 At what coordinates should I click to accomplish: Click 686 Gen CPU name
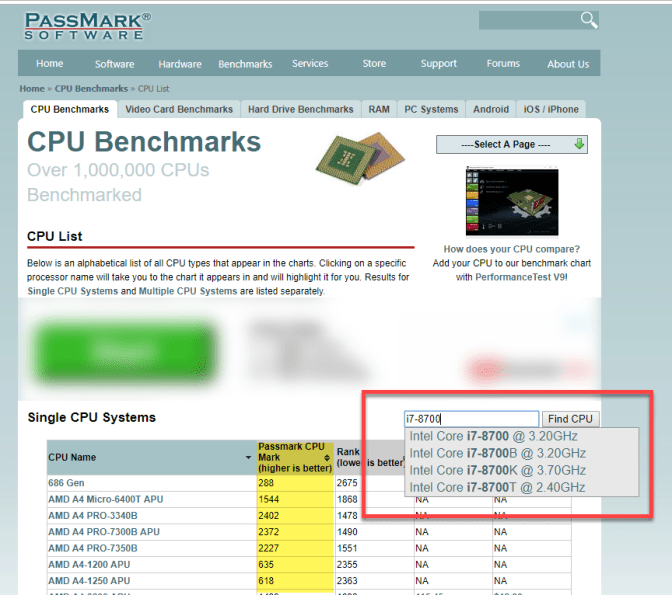pos(66,483)
